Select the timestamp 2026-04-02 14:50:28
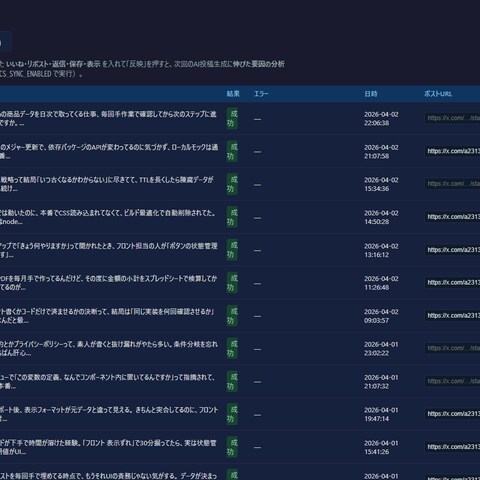480x480 pixels. pyautogui.click(x=381, y=217)
